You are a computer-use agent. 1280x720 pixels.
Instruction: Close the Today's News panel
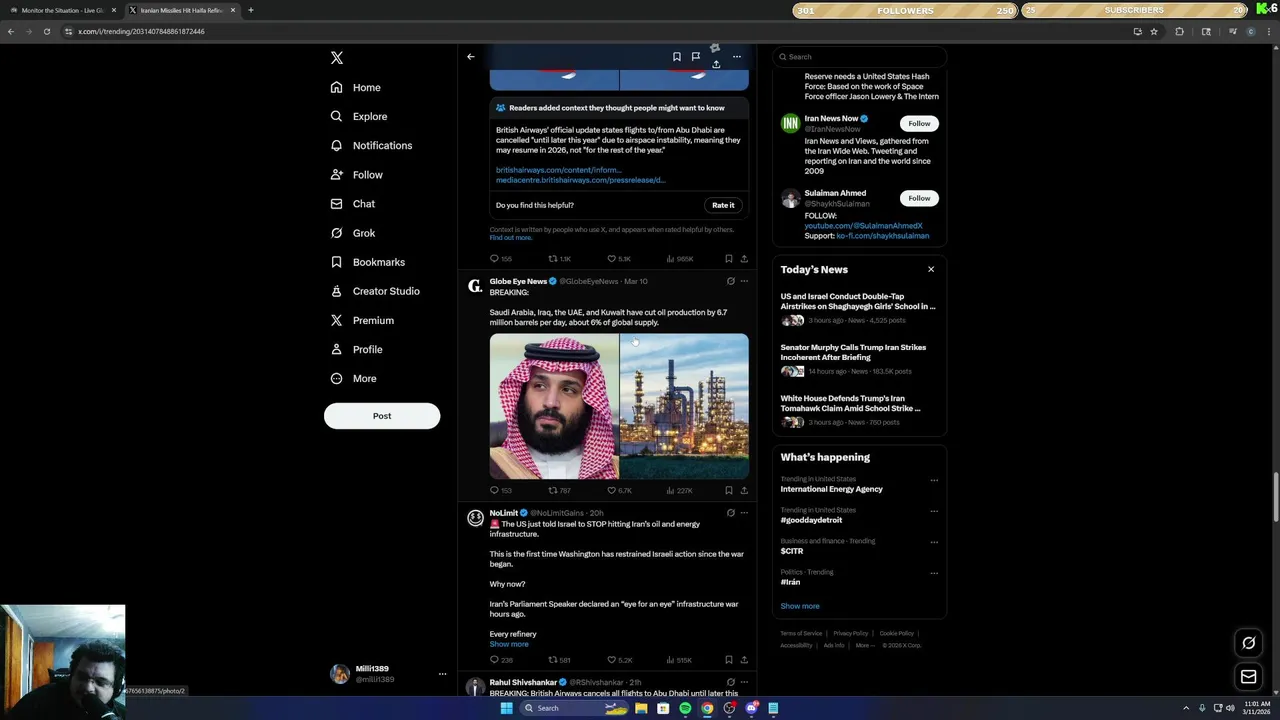pyautogui.click(x=931, y=269)
